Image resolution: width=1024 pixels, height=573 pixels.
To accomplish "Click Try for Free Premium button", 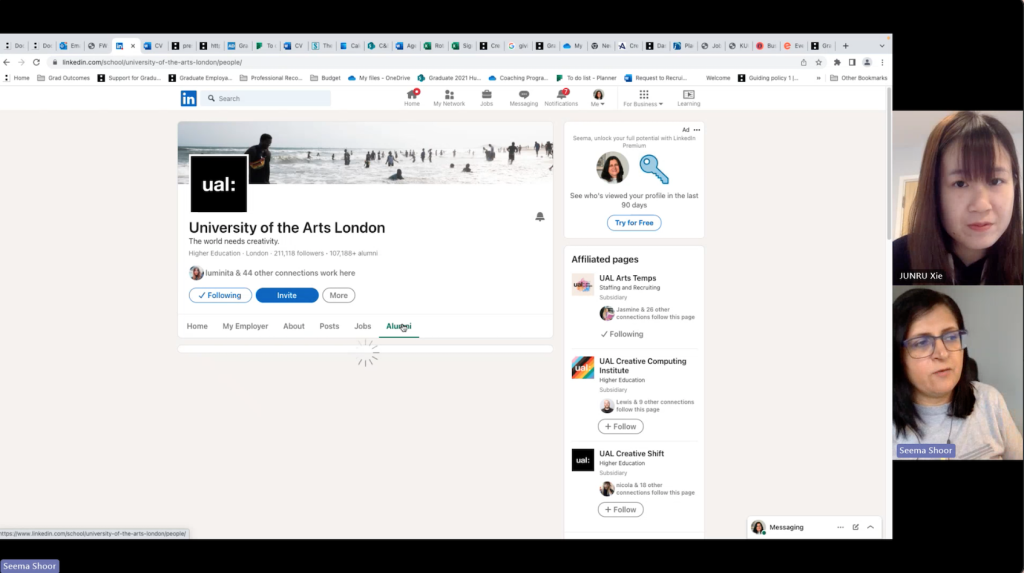I will click(x=633, y=223).
